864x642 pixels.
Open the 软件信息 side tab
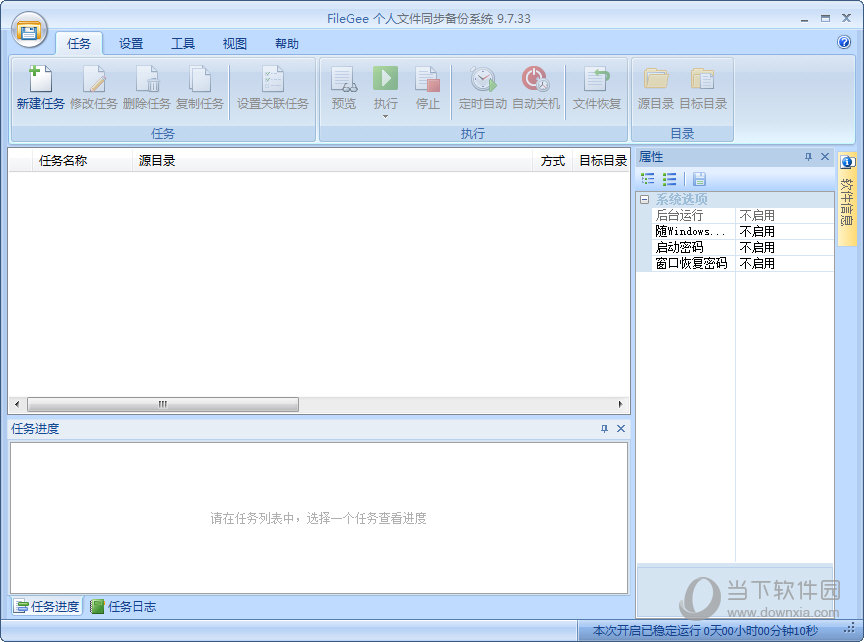coord(847,199)
